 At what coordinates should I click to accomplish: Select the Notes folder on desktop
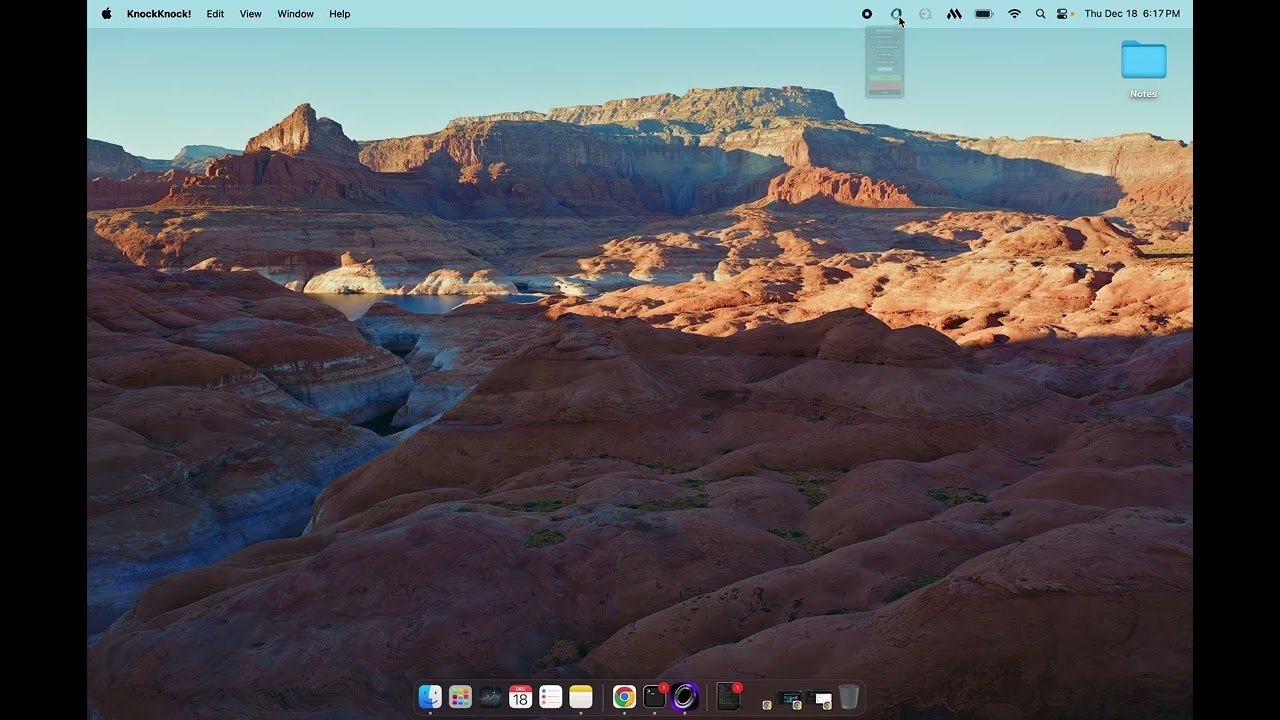1143,62
